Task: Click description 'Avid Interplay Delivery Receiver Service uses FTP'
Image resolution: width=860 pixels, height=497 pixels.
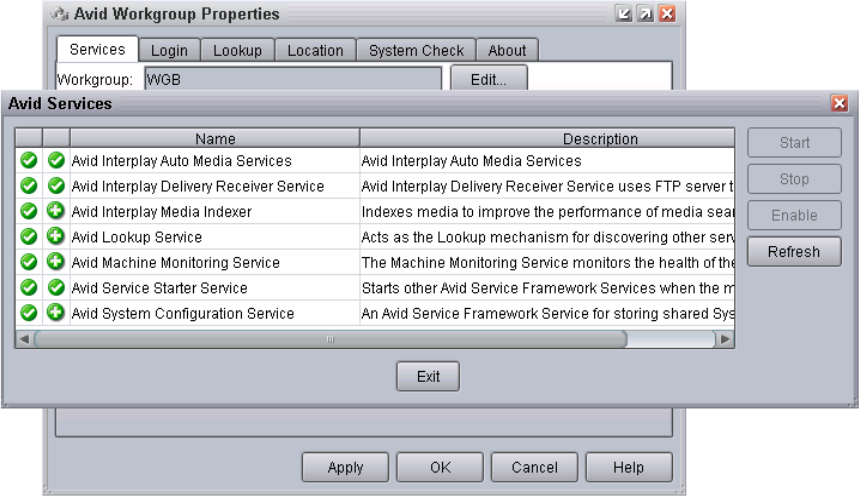Action: 547,187
